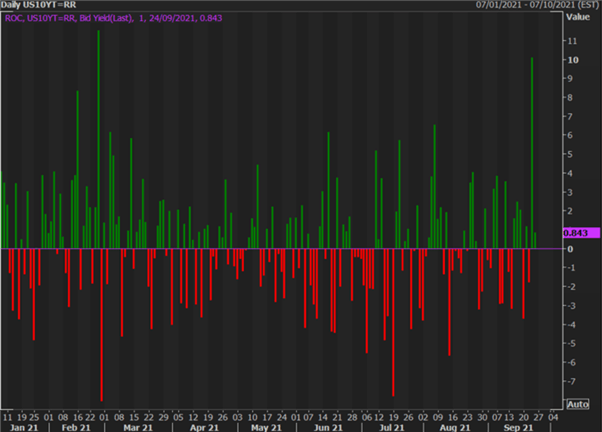Click the 07/01/2021 - 07/10/2021 (EST) date range
The height and width of the screenshot is (432, 602).
[538, 5]
